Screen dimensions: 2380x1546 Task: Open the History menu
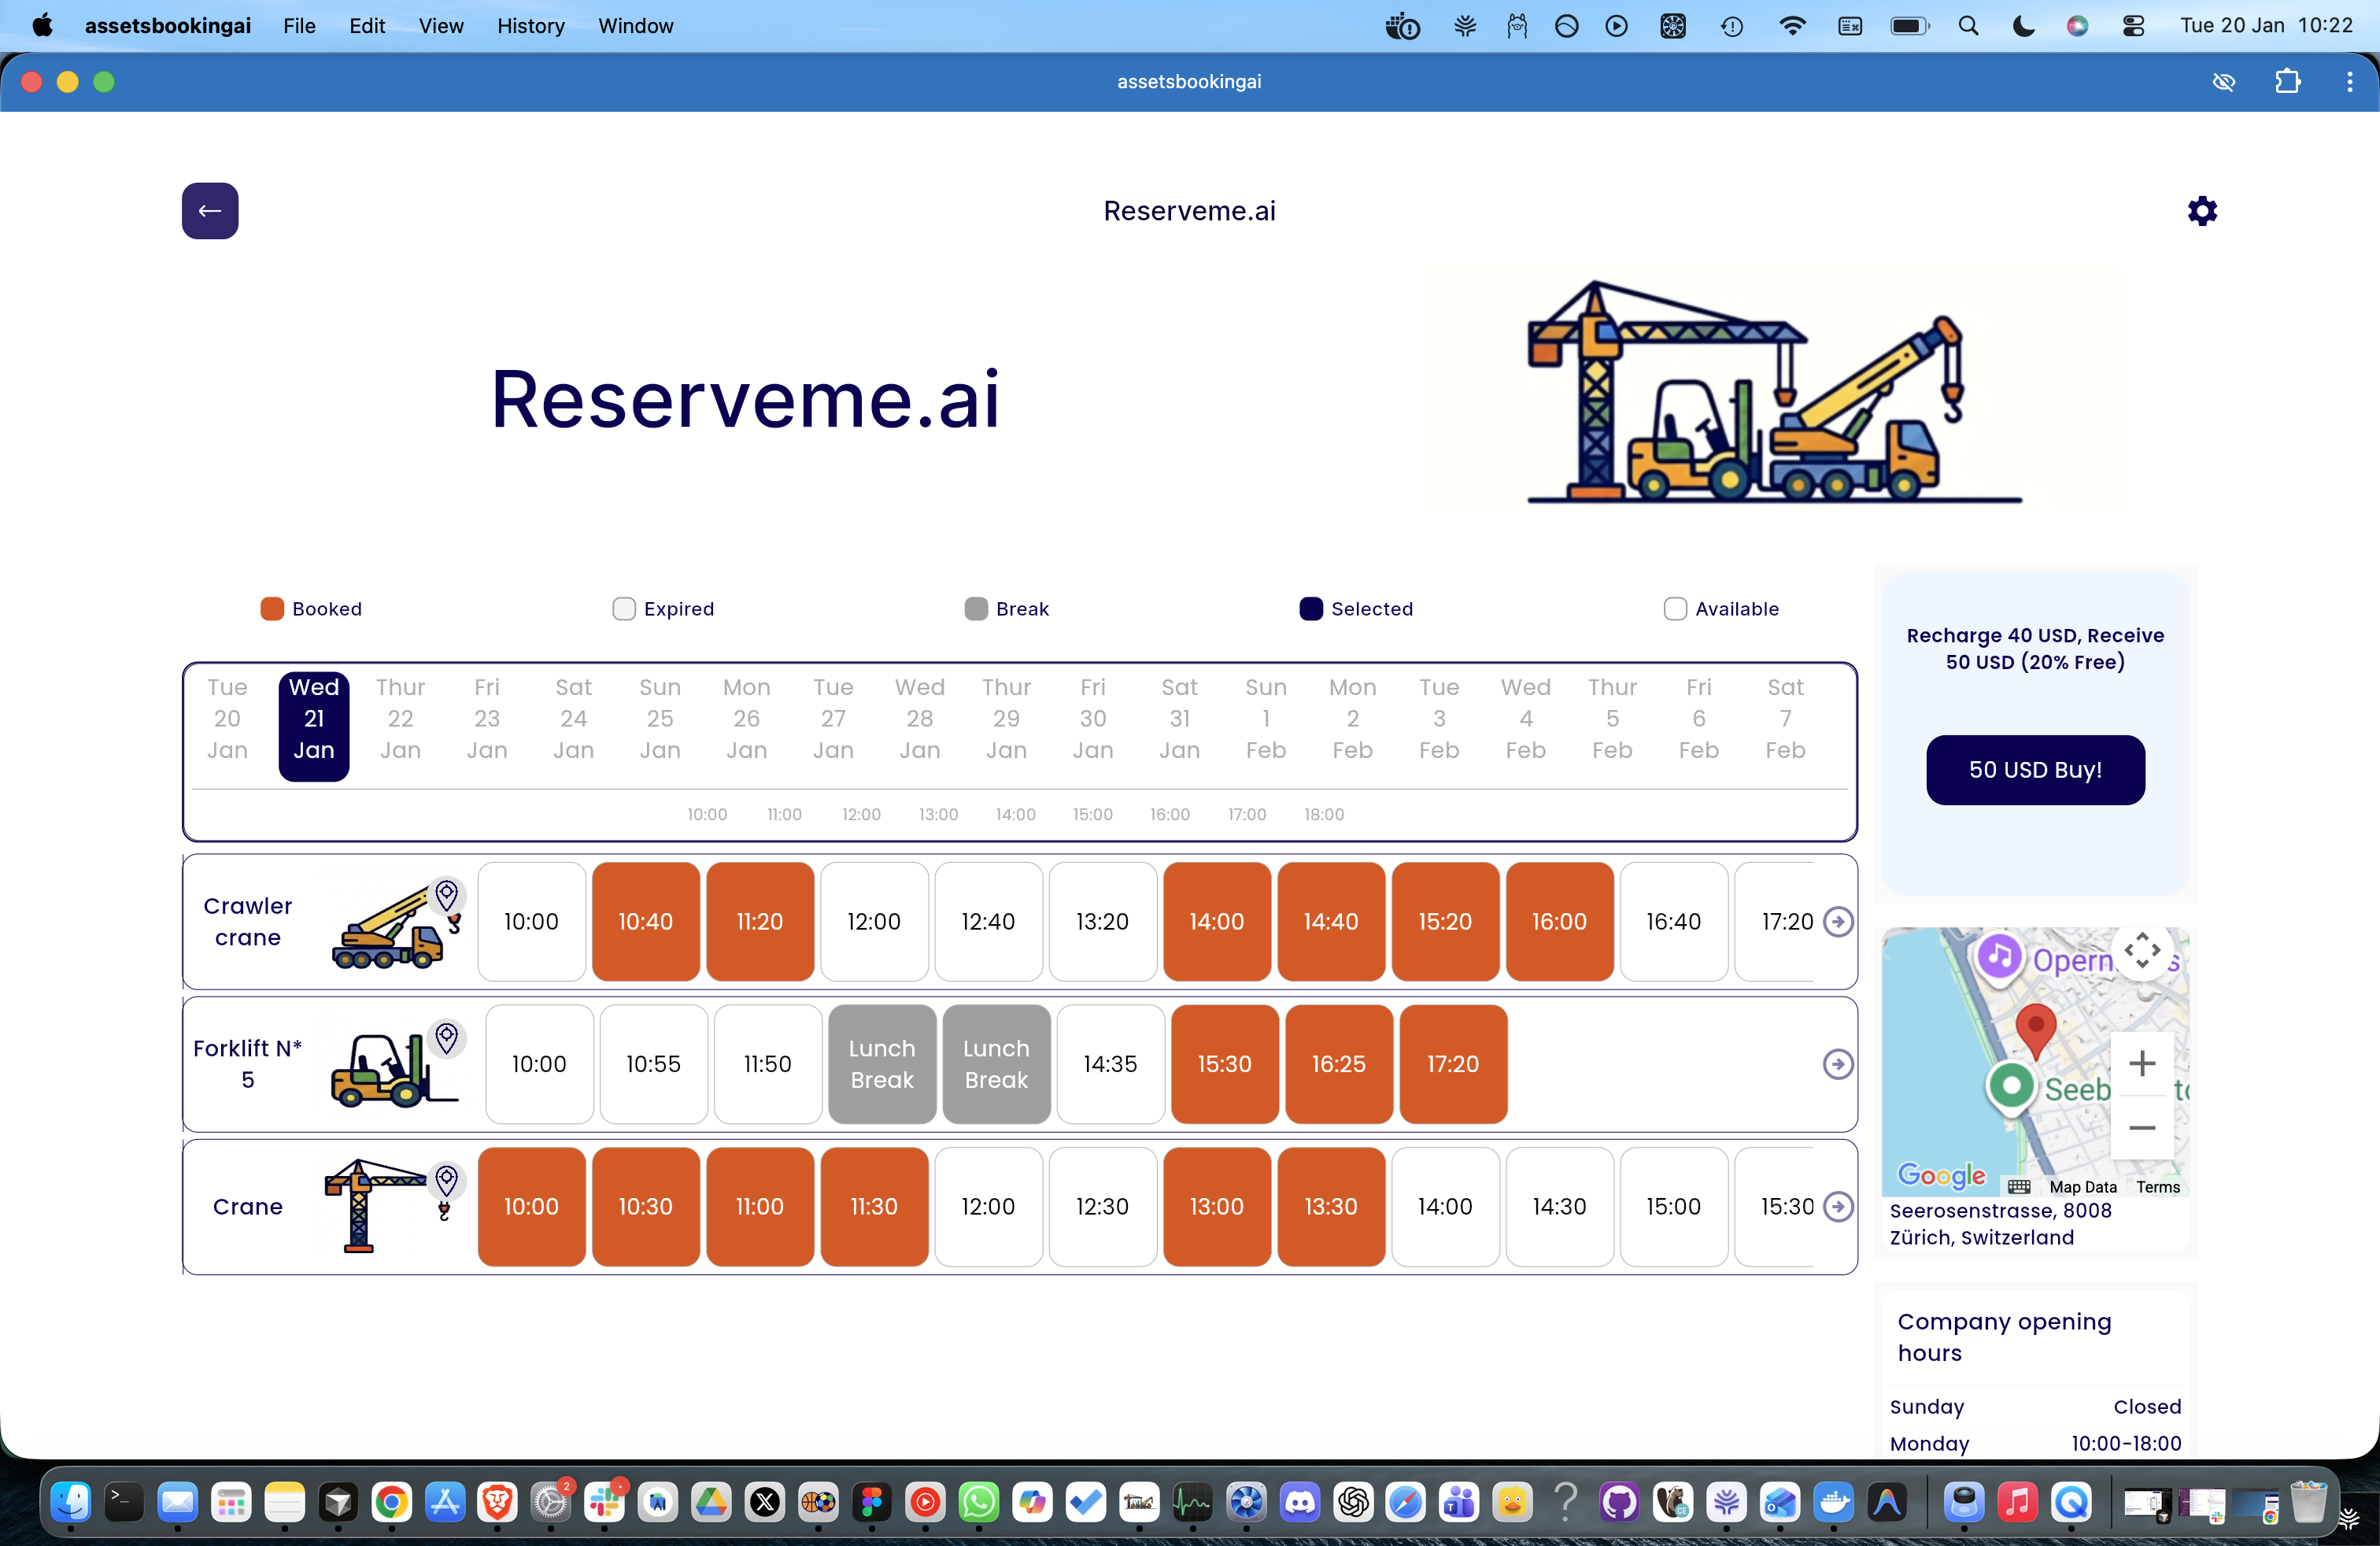(530, 26)
